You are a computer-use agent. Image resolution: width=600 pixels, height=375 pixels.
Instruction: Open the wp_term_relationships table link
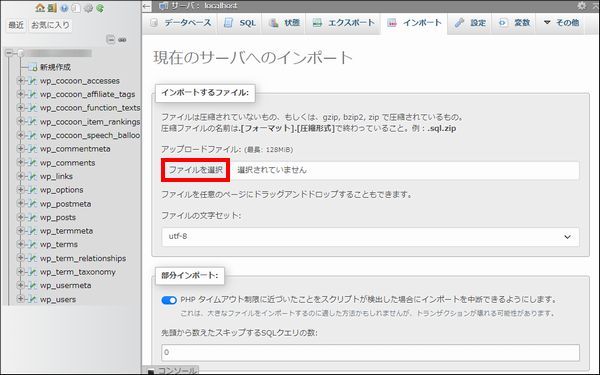83,258
